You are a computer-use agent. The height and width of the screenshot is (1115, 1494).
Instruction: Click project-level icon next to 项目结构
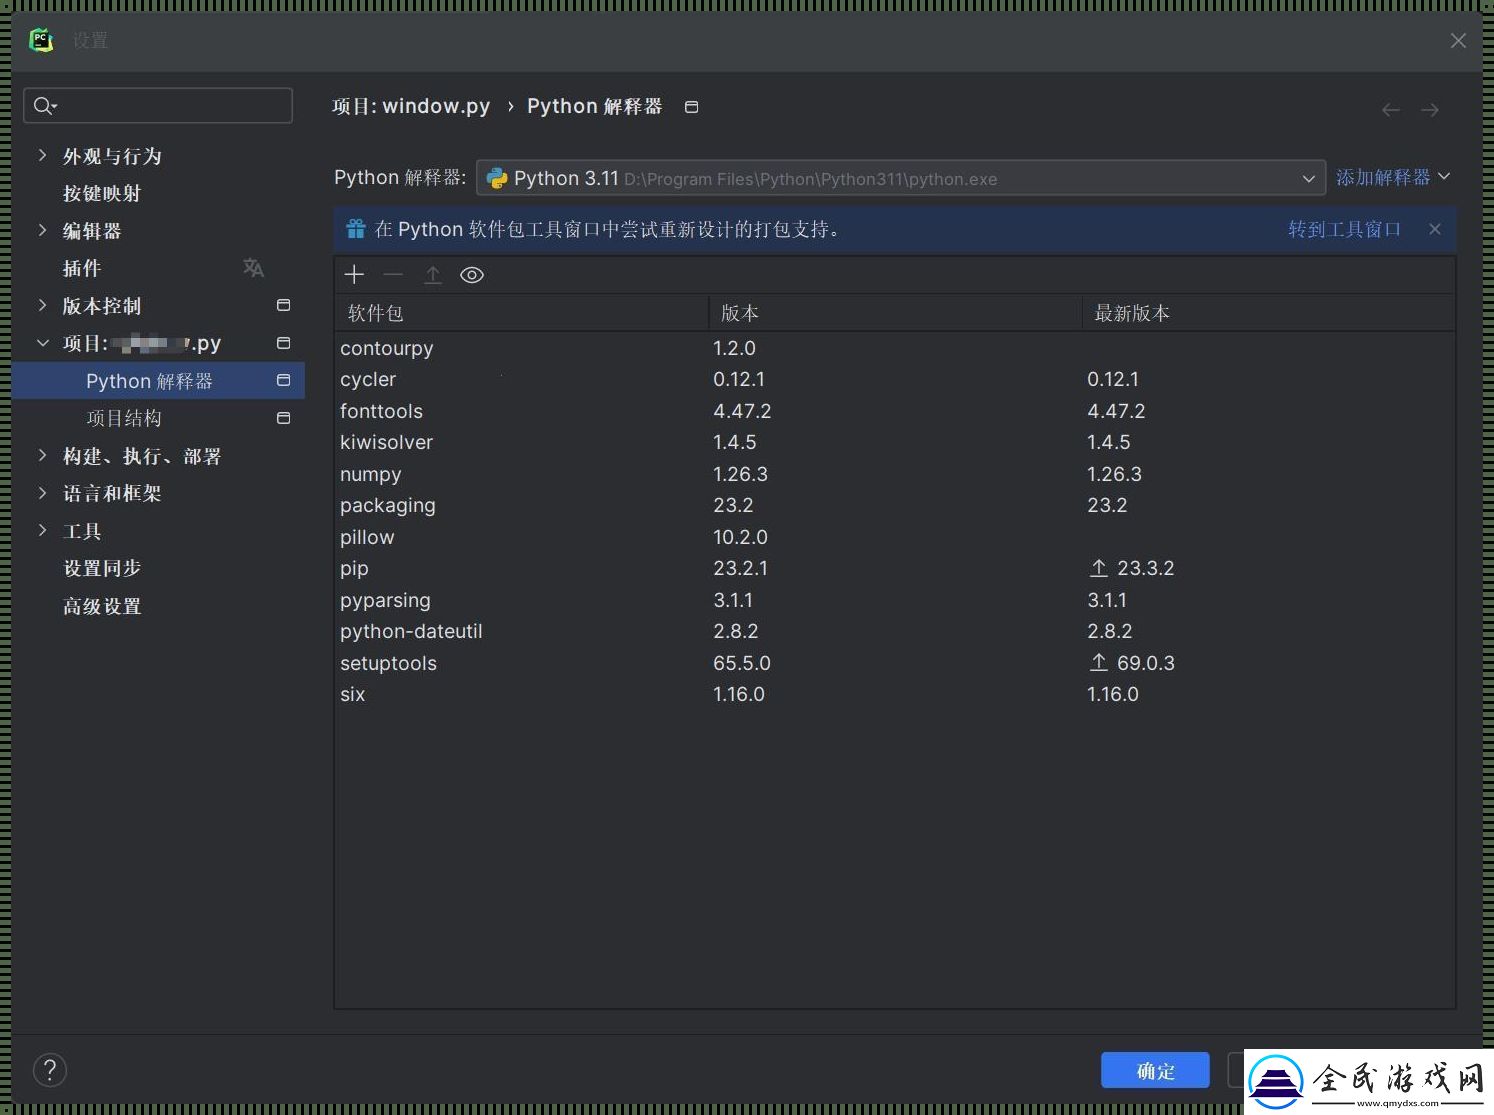[x=284, y=418]
